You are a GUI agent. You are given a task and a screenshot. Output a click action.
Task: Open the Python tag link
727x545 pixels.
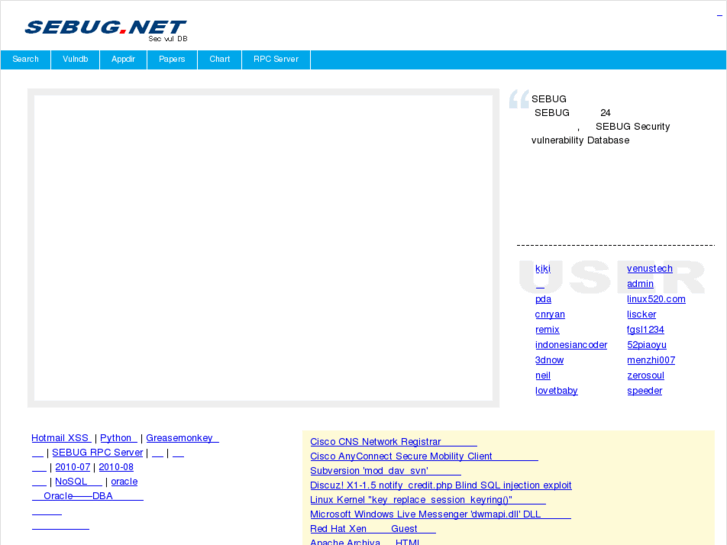pyautogui.click(x=118, y=438)
